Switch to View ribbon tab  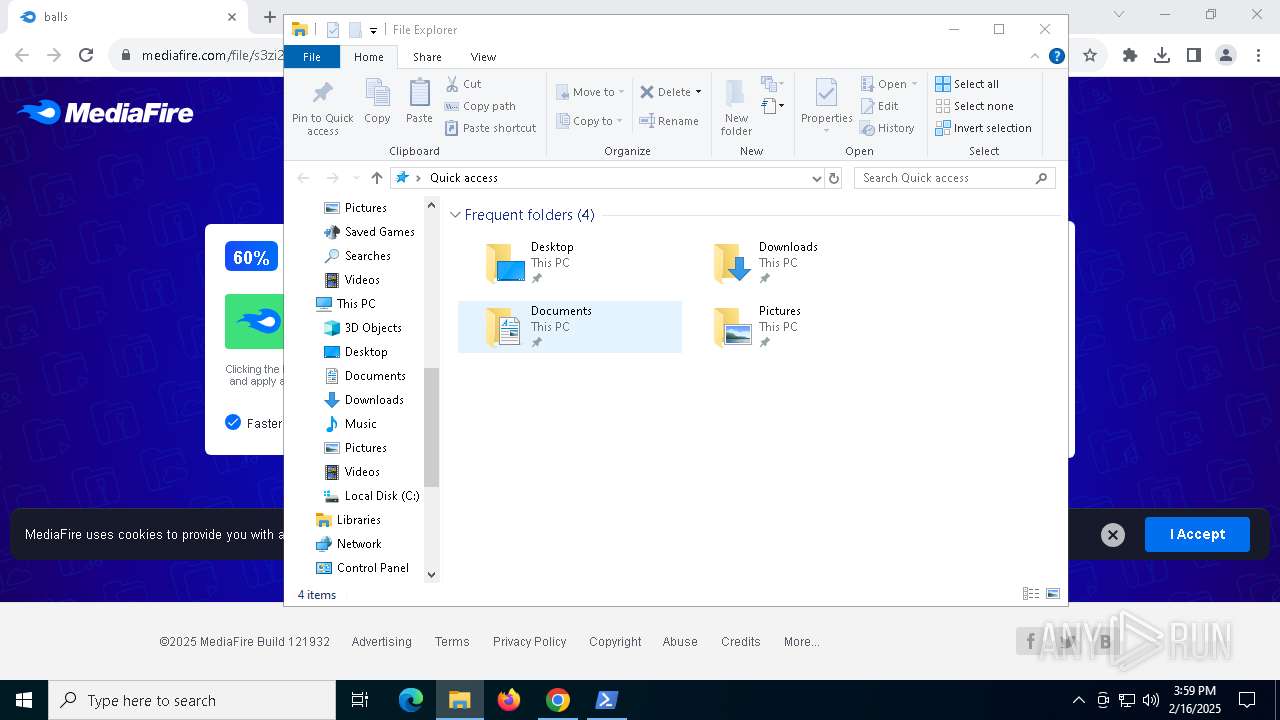click(x=483, y=57)
